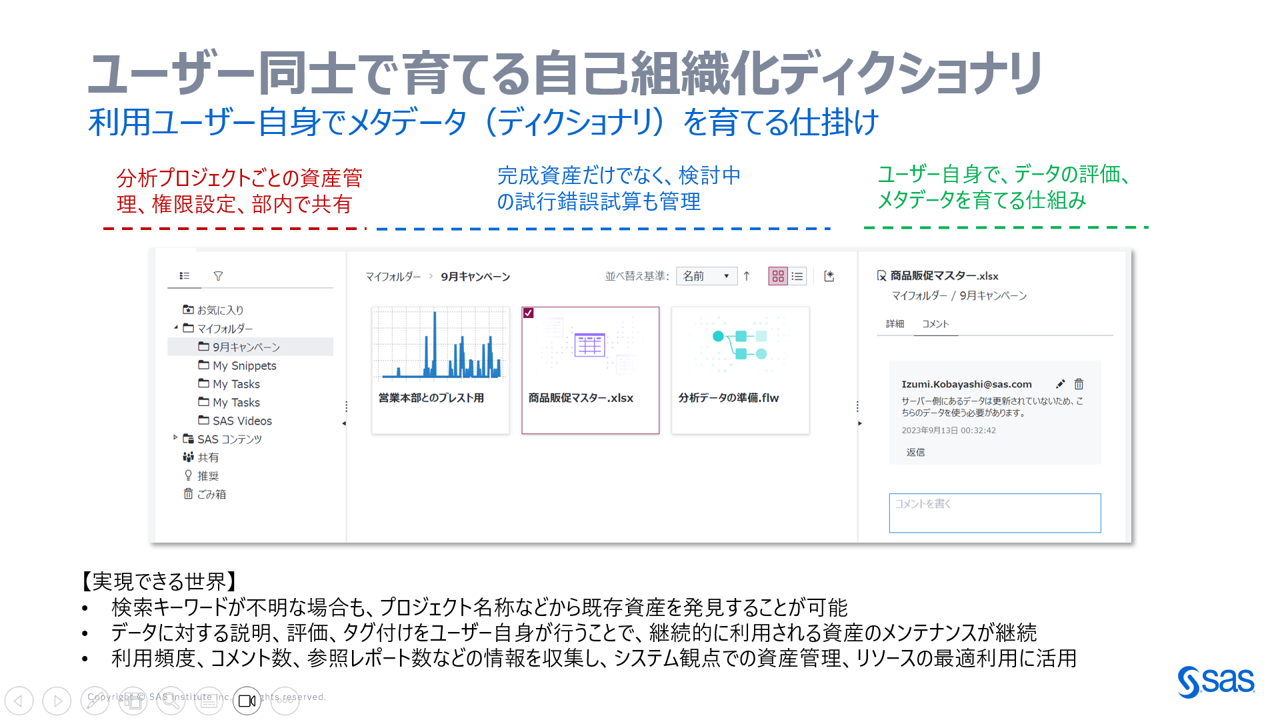
Task: Select the コメント tab
Action: click(935, 324)
